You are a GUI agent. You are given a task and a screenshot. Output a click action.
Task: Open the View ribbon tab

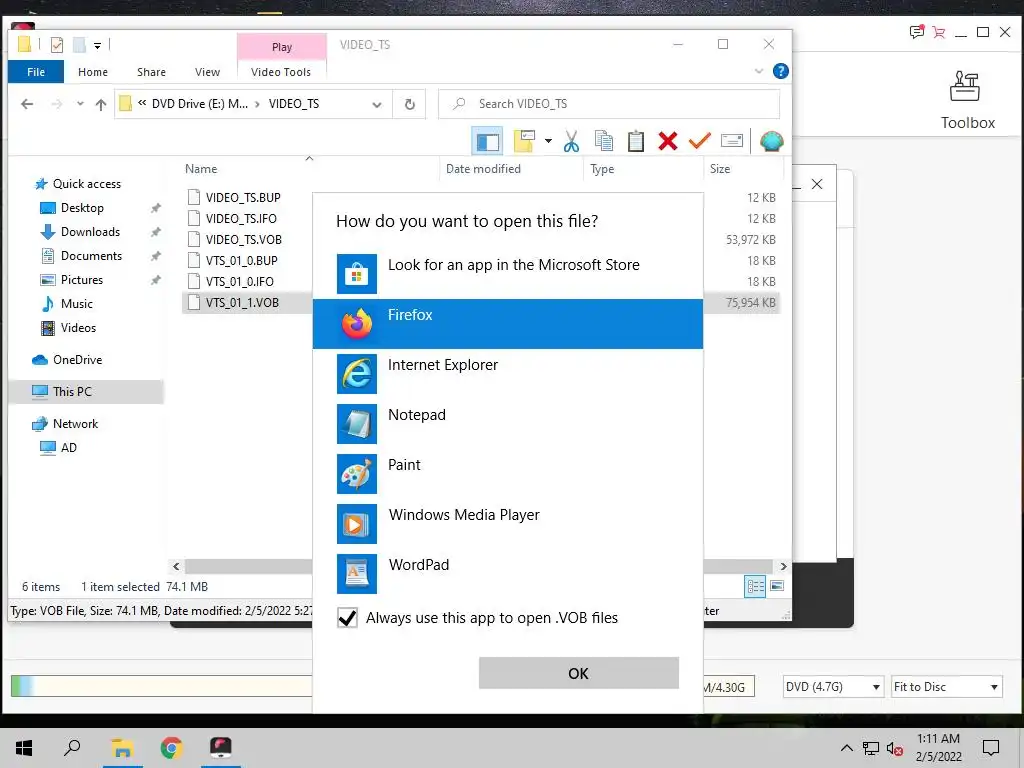[x=207, y=72]
